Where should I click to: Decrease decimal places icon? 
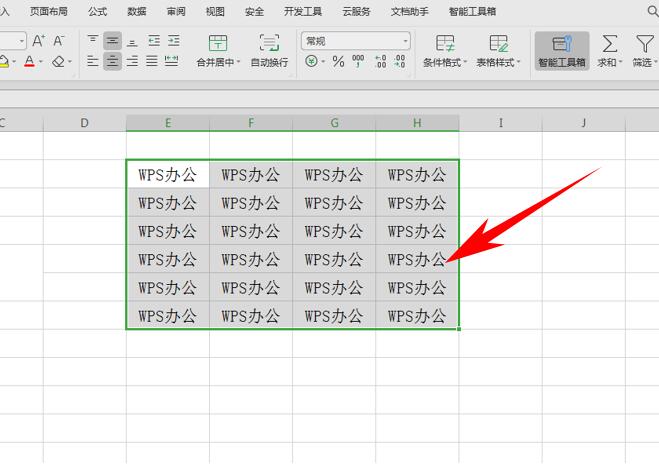coord(399,62)
